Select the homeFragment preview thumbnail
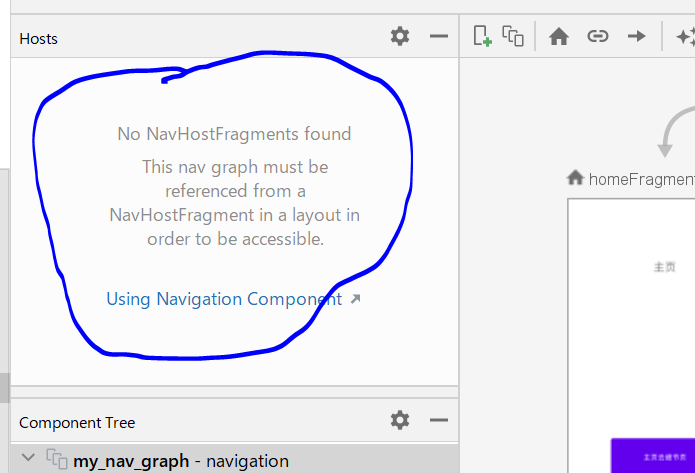 (631, 336)
